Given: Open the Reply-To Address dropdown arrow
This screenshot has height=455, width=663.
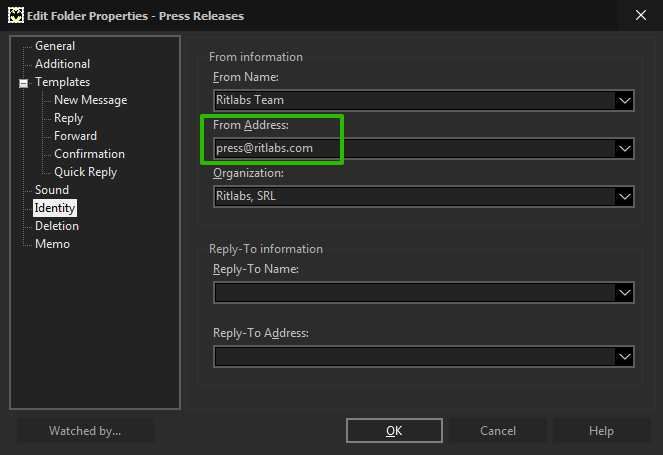Looking at the screenshot, I should click(625, 356).
